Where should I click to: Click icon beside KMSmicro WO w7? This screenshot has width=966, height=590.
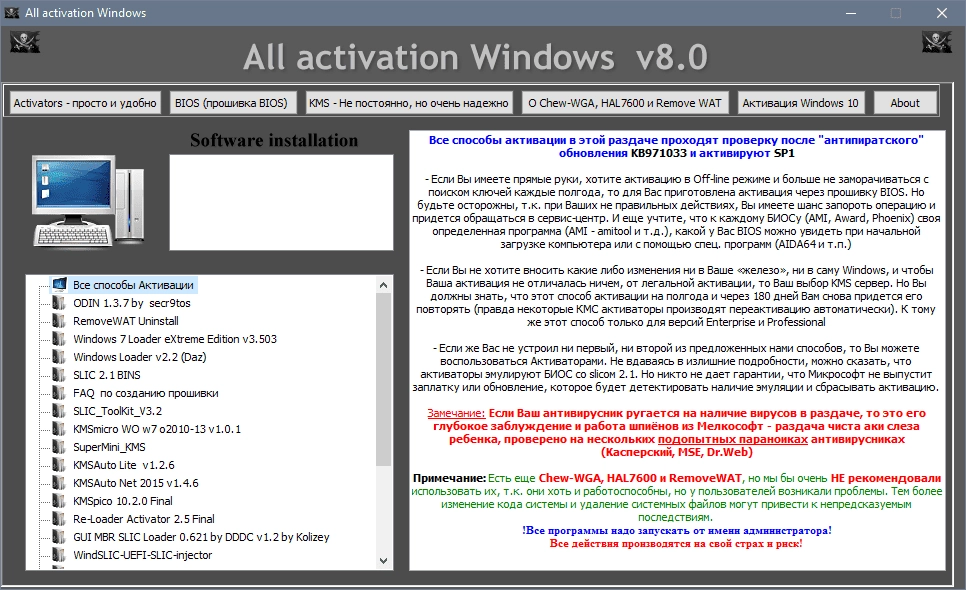[x=59, y=429]
